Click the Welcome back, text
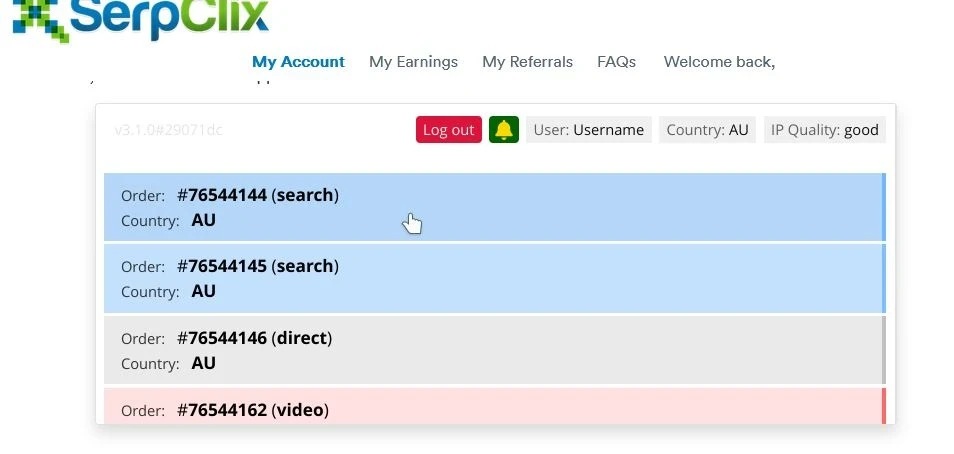954x454 pixels. pos(719,62)
